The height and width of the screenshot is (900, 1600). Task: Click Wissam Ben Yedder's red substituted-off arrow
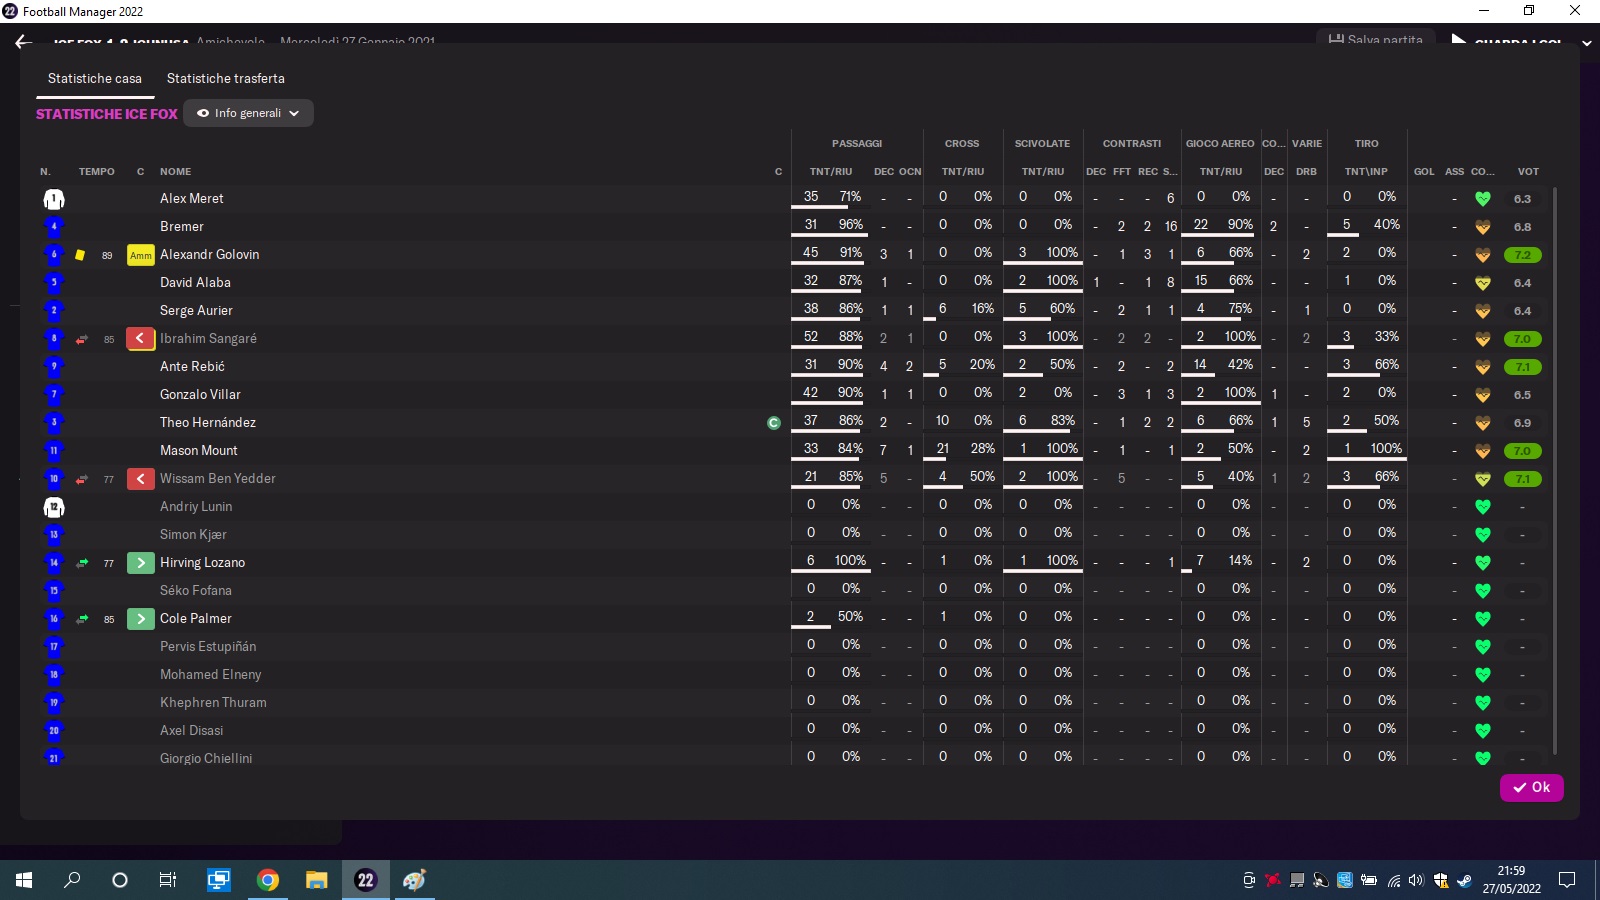(x=141, y=479)
